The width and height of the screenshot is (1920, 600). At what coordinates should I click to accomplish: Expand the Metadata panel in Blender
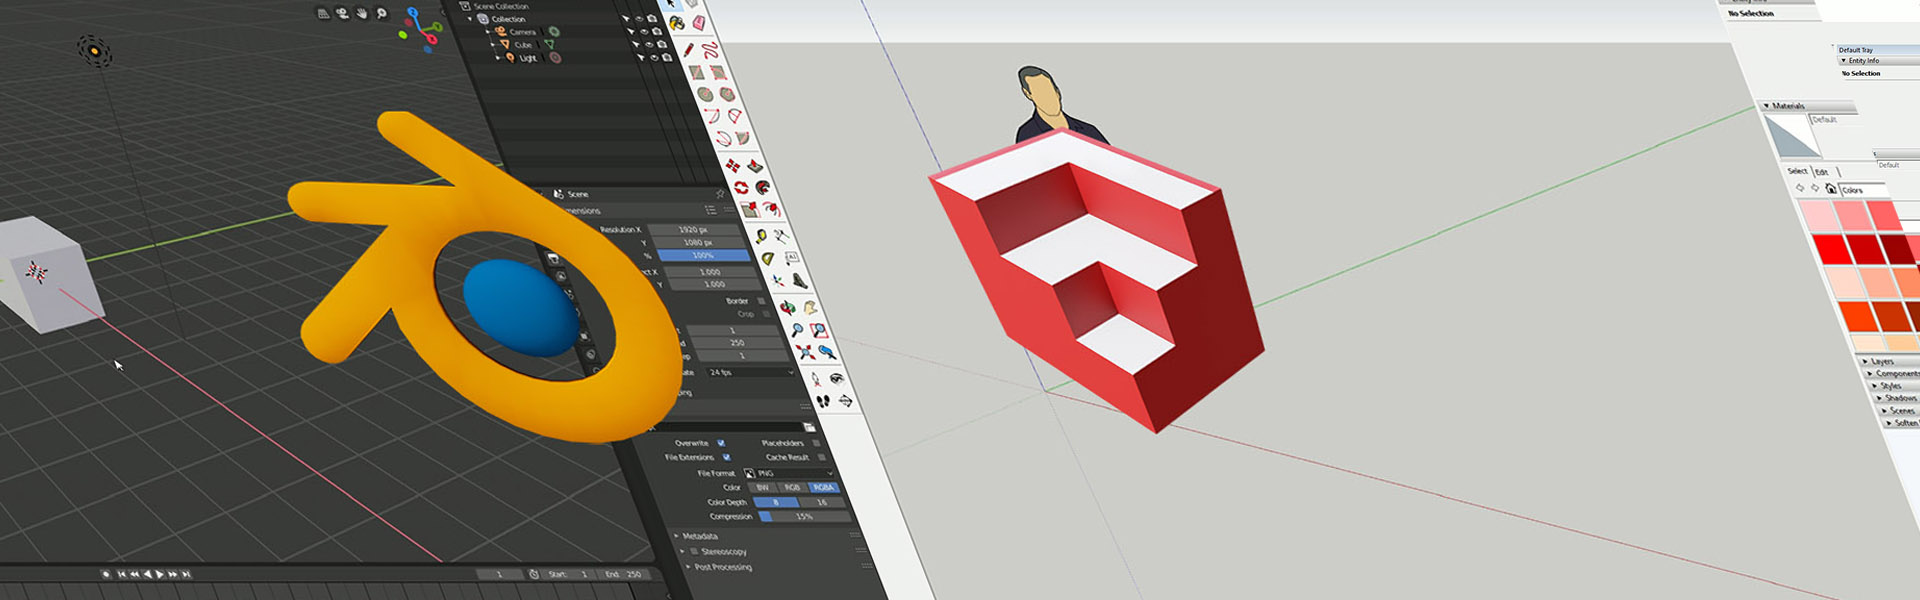click(676, 536)
